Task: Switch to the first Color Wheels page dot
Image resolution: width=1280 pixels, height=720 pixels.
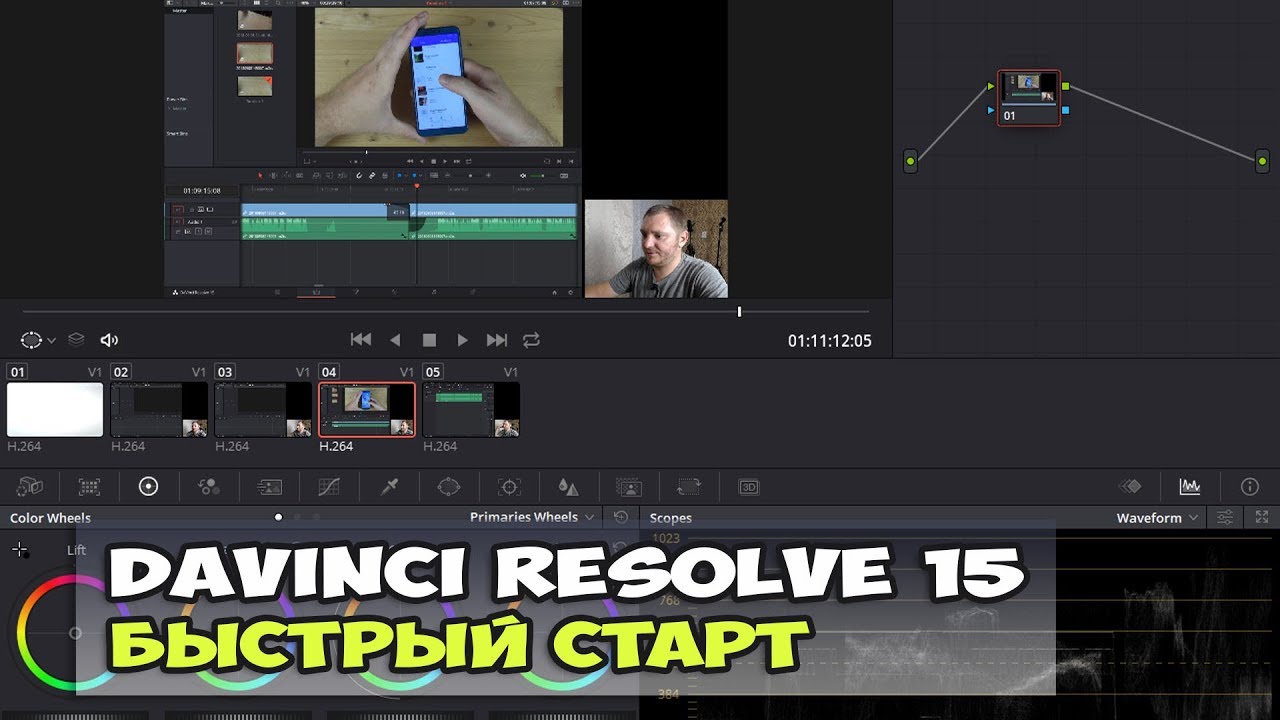Action: (x=278, y=517)
